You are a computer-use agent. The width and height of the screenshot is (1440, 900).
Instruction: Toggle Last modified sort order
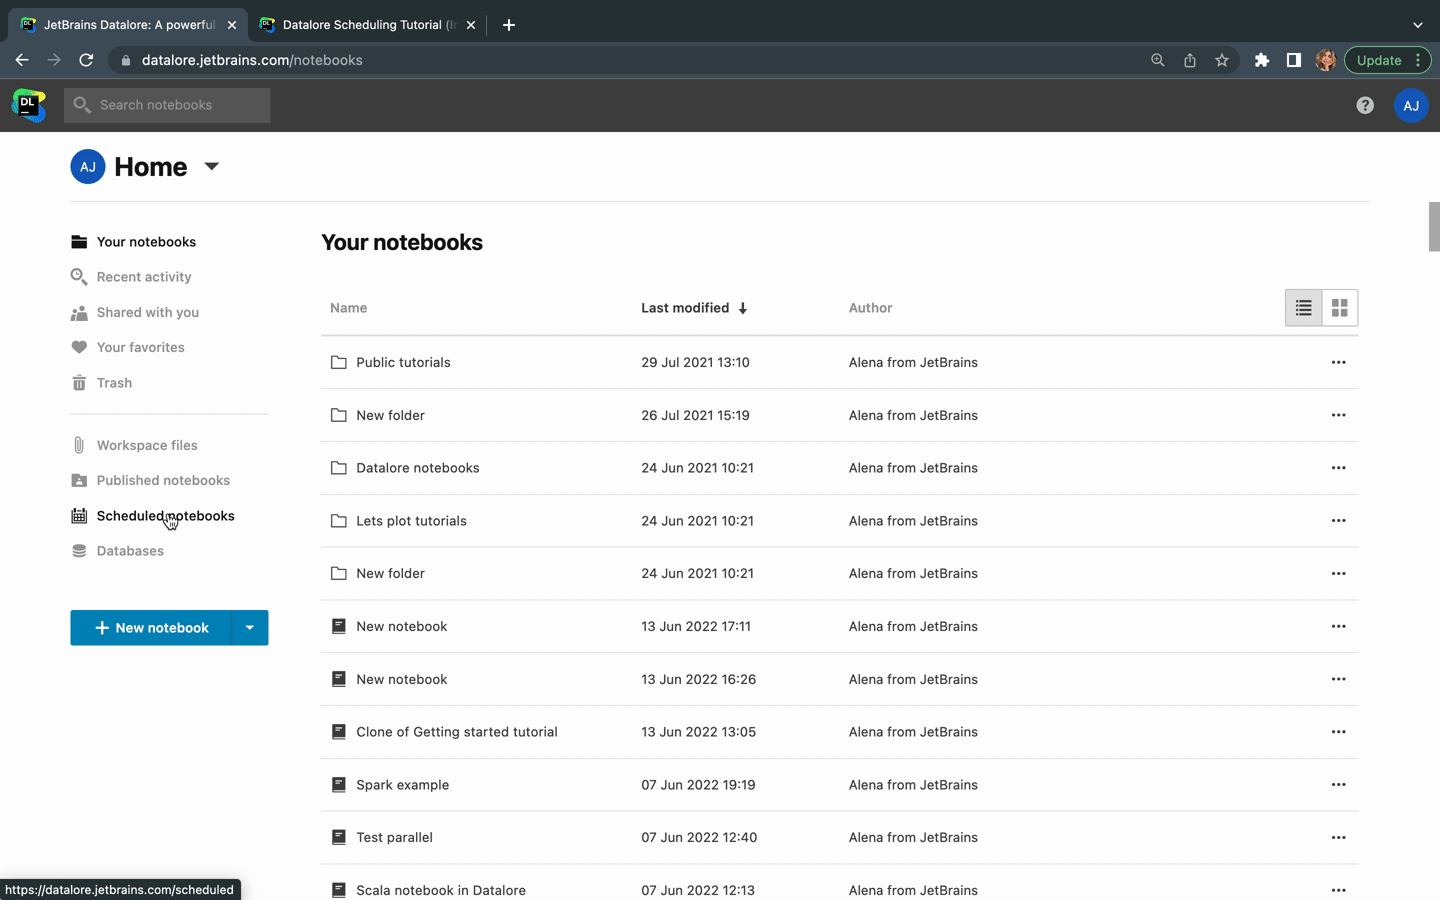point(694,308)
